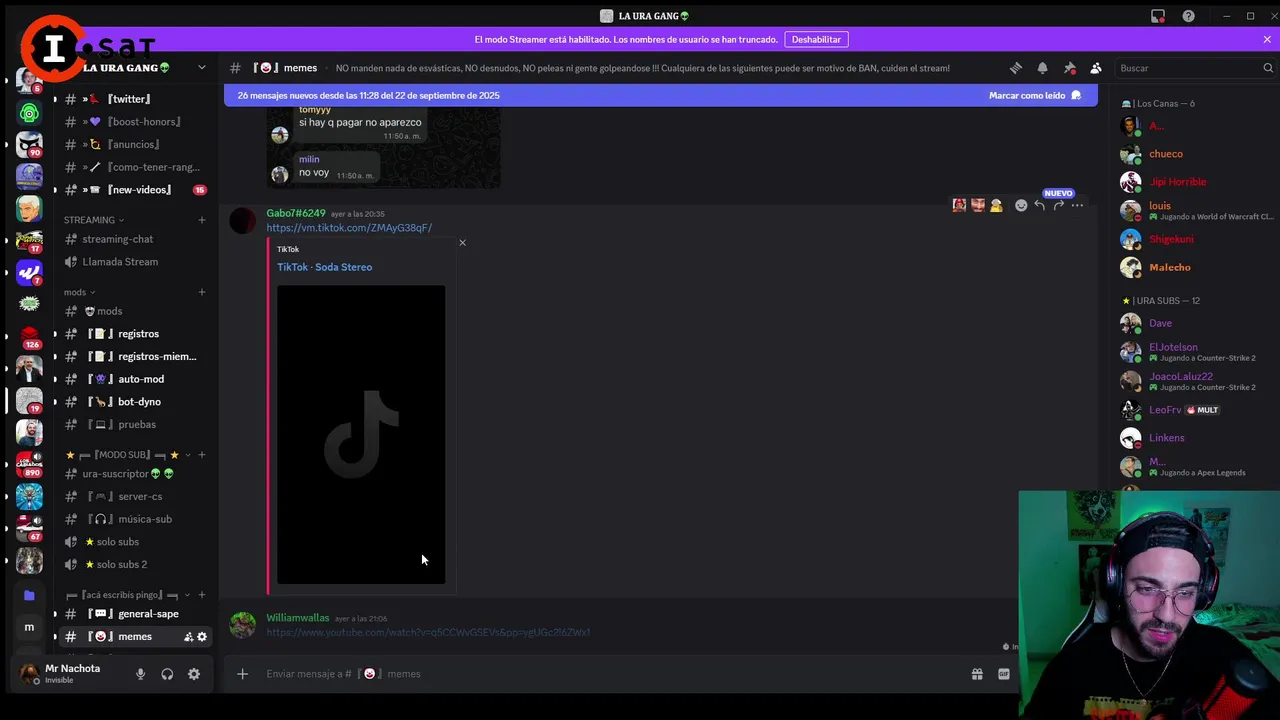The height and width of the screenshot is (720, 1280).
Task: Open the GIF picker icon
Action: 1004,674
